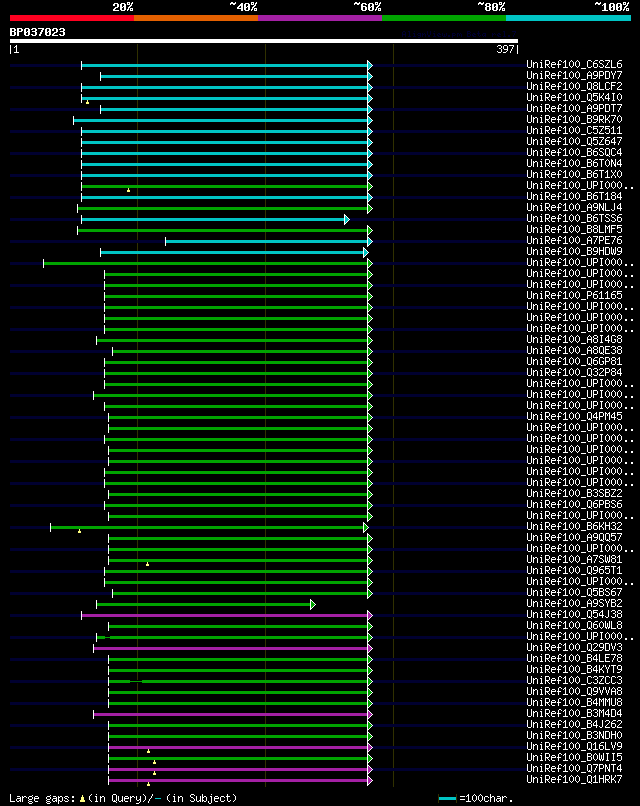The width and height of the screenshot is (640, 806).
Task: Click the cyan alignment bar of UniRef100_A7PE76
Action: [267, 242]
